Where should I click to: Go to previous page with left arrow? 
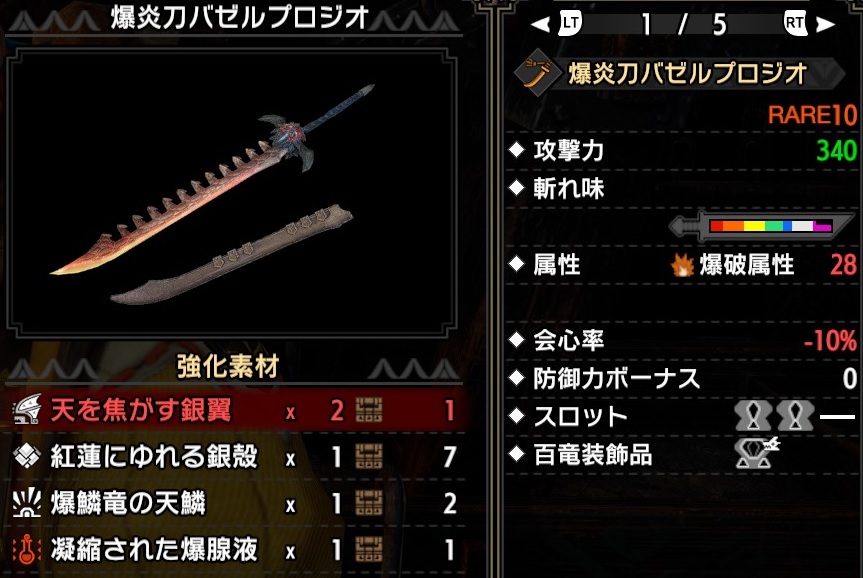click(541, 24)
